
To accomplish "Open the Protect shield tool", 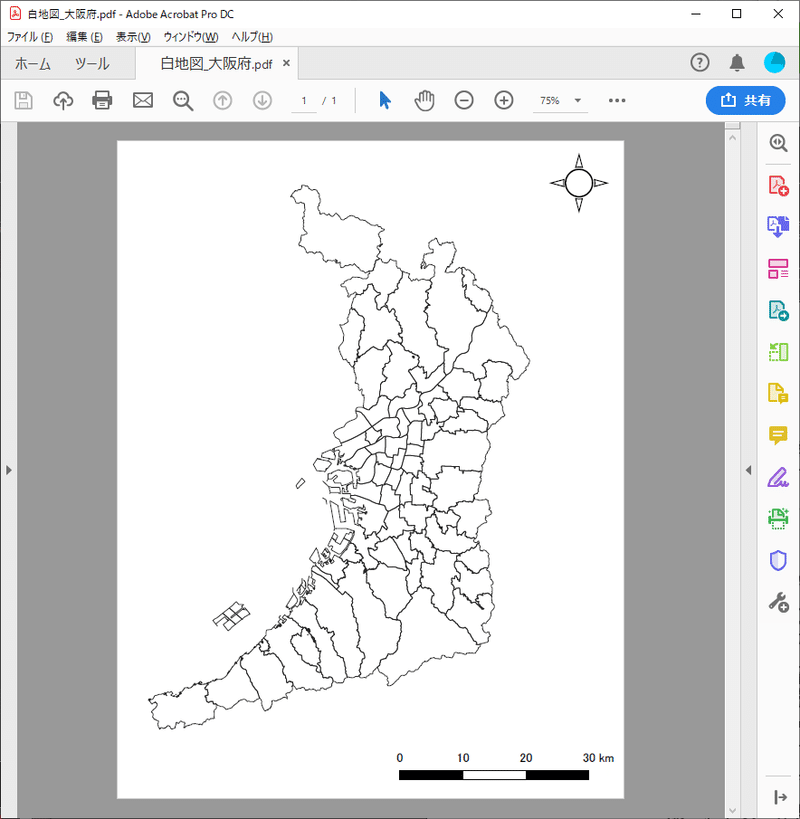I will point(778,560).
